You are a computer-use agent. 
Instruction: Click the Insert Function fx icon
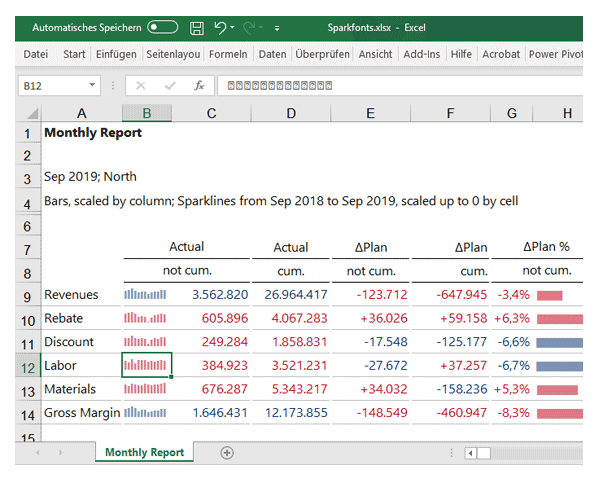[x=199, y=86]
